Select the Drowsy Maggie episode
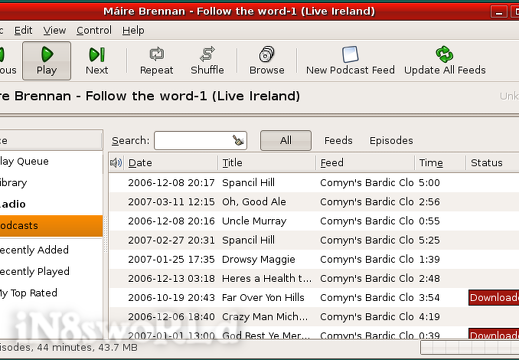 point(314,259)
